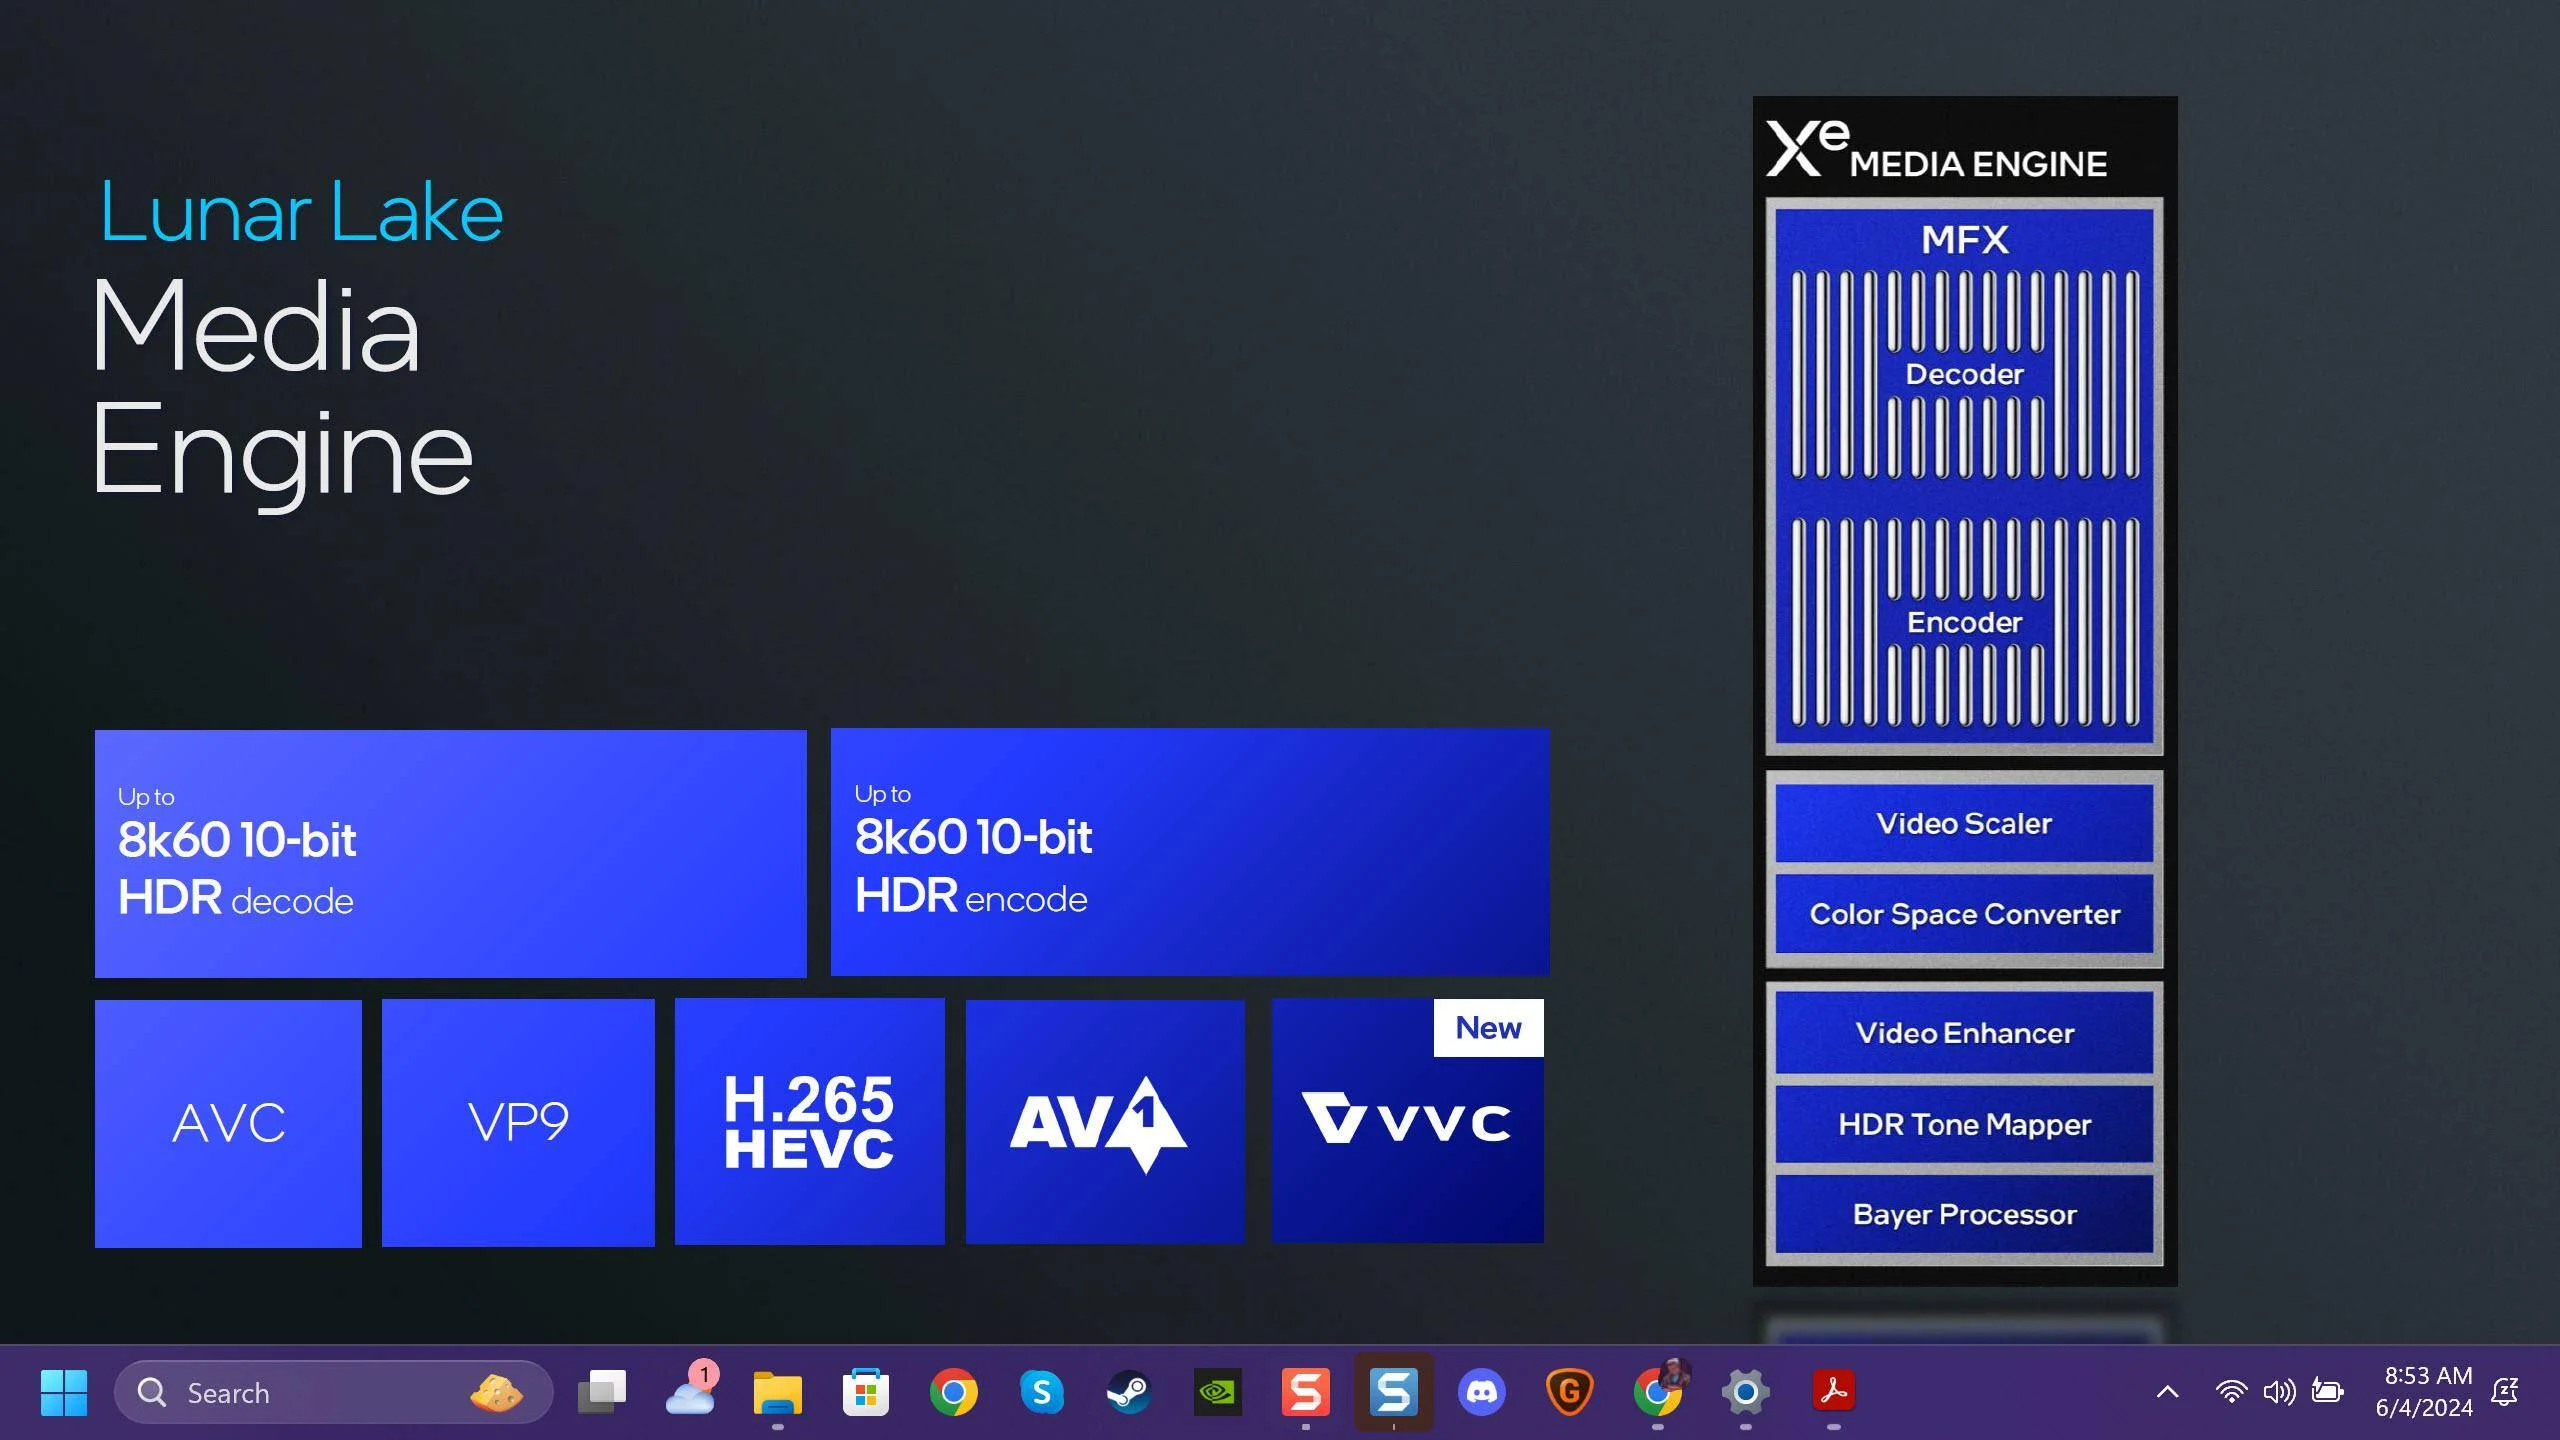This screenshot has width=2560, height=1440.
Task: Click the VVC codec tile
Action: click(x=1407, y=1122)
